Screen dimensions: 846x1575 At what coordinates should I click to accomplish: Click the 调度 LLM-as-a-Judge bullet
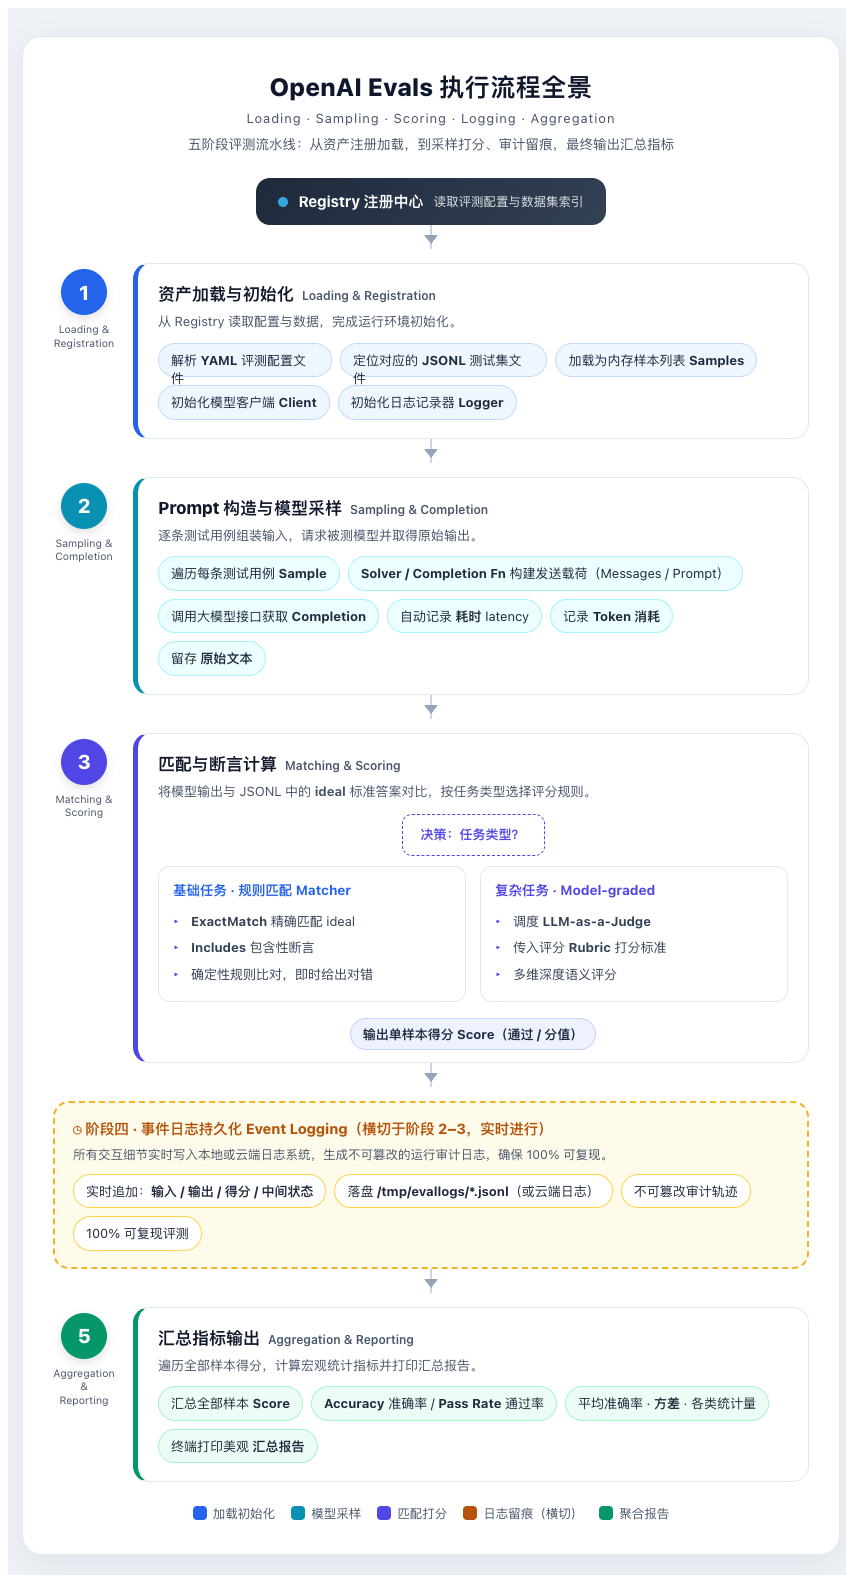582,921
